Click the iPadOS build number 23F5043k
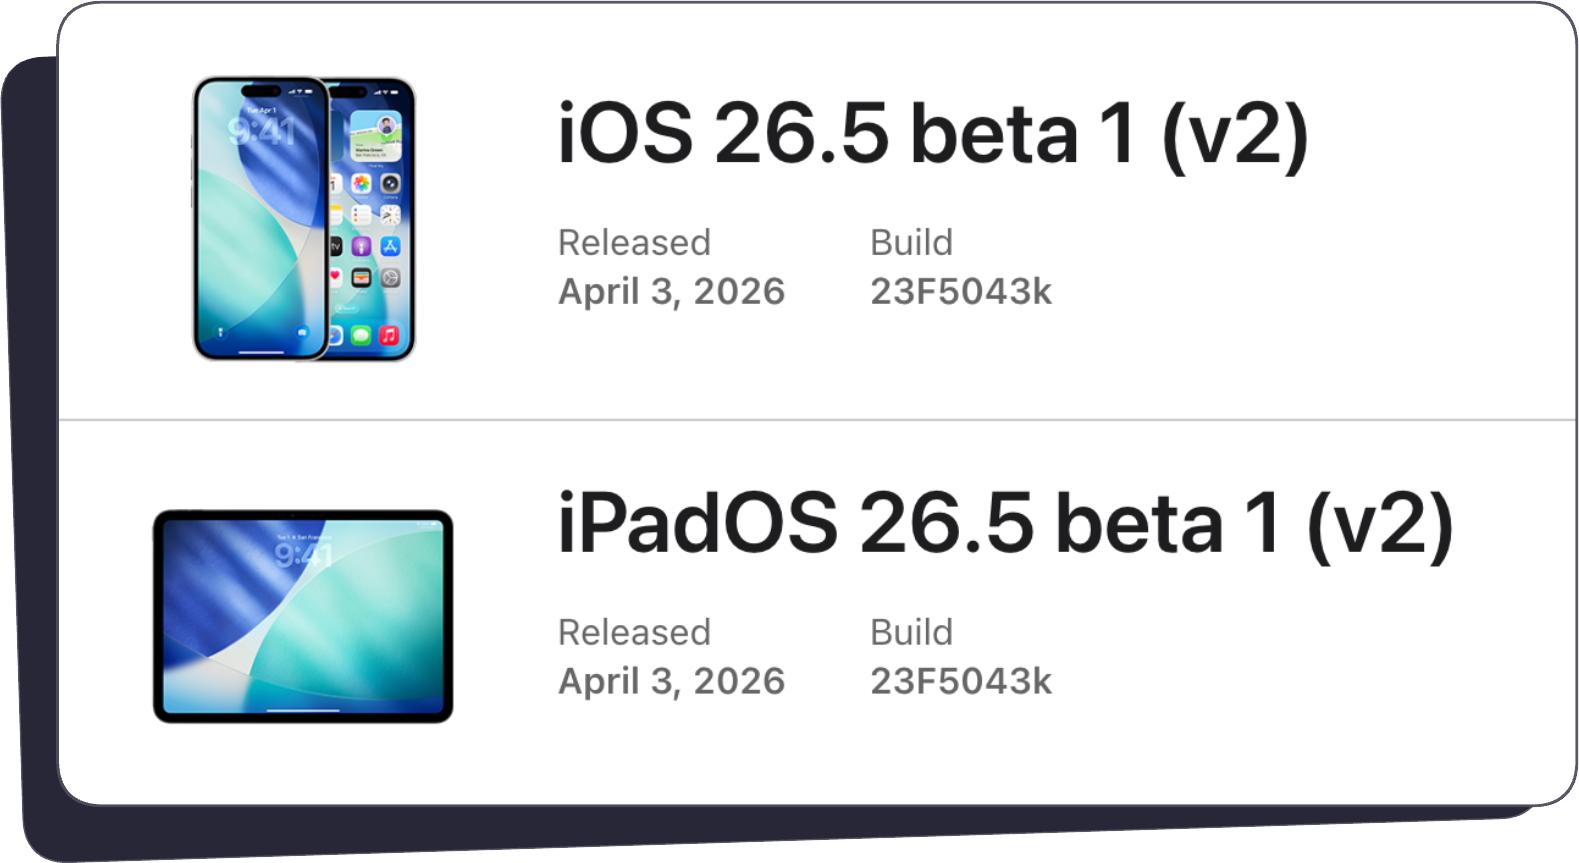 [960, 681]
